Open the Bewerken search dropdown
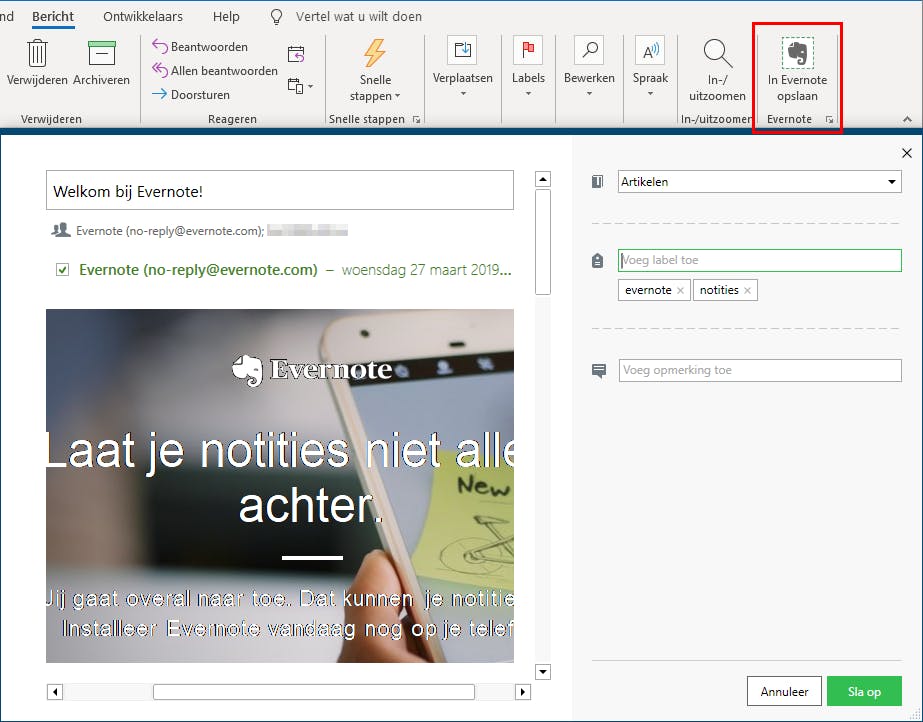This screenshot has width=923, height=722. click(589, 68)
